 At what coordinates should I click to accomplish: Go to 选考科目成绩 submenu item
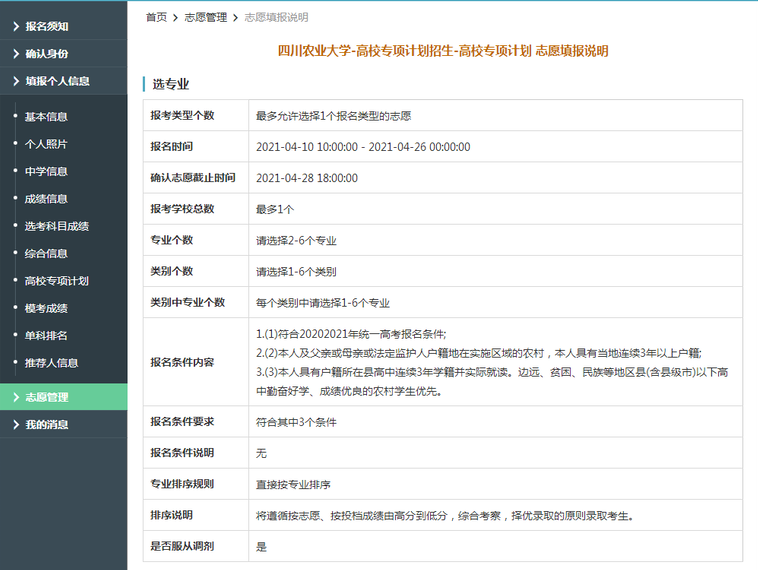coord(57,226)
